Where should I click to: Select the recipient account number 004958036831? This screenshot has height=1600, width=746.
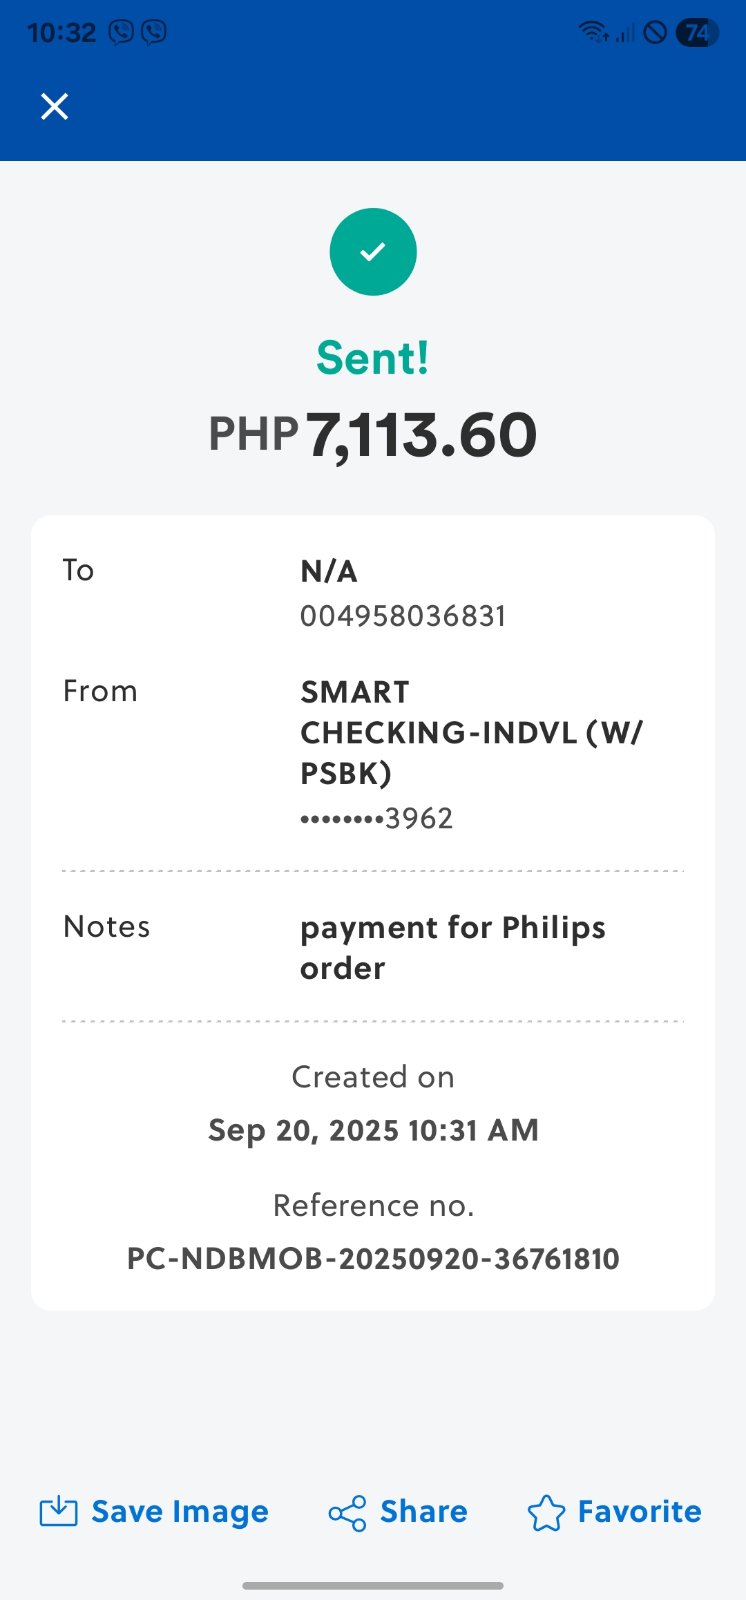coord(403,616)
